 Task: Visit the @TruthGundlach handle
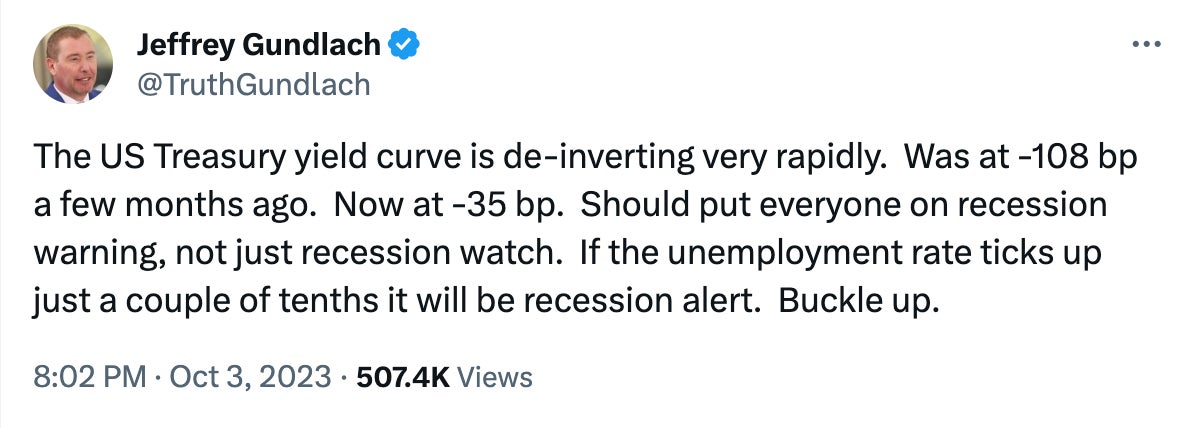[x=253, y=84]
